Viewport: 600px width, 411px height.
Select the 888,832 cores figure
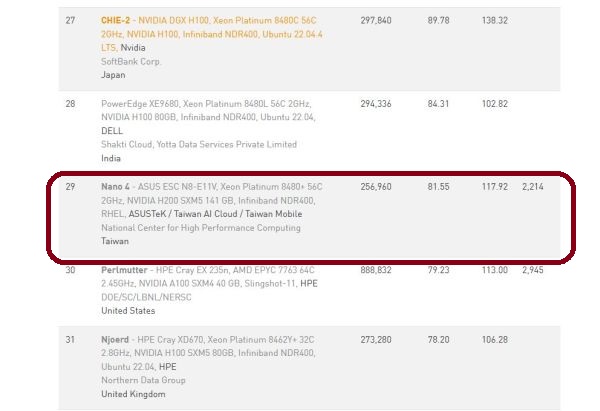pyautogui.click(x=377, y=269)
